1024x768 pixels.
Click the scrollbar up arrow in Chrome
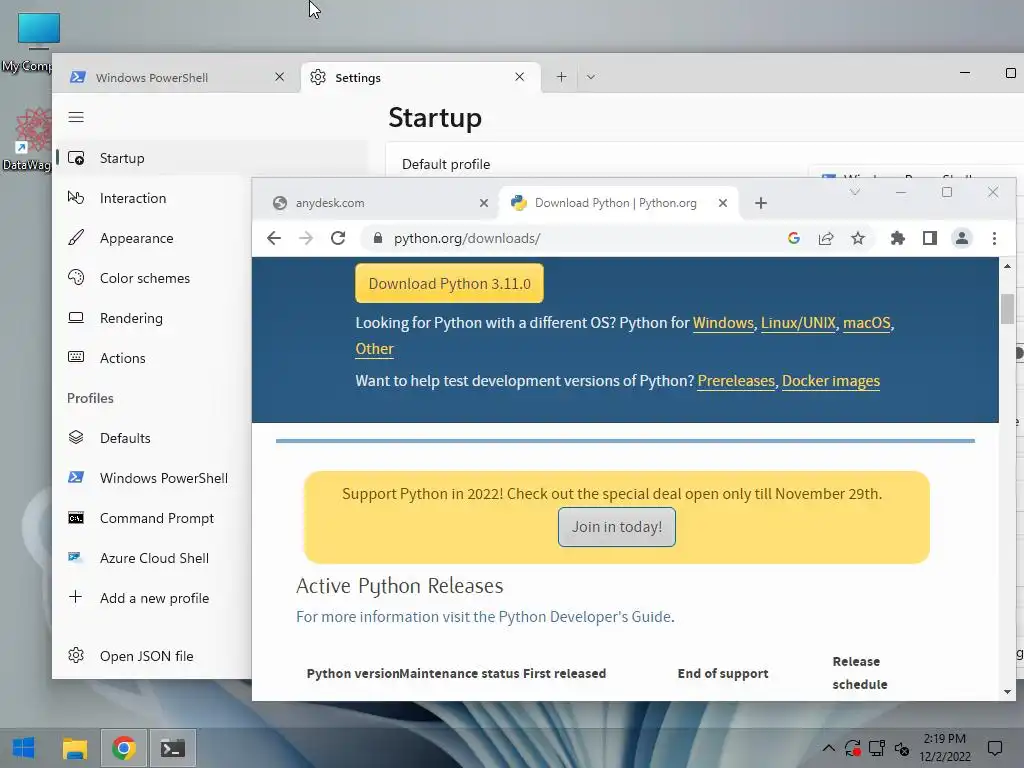point(1006,266)
